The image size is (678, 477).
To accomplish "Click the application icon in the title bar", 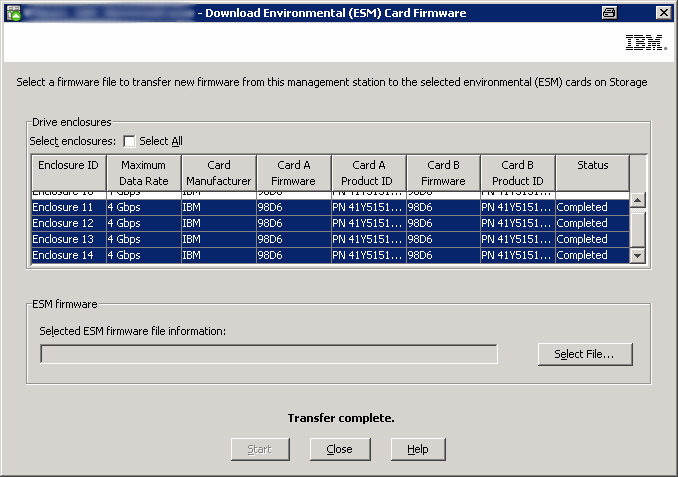I will click(13, 12).
